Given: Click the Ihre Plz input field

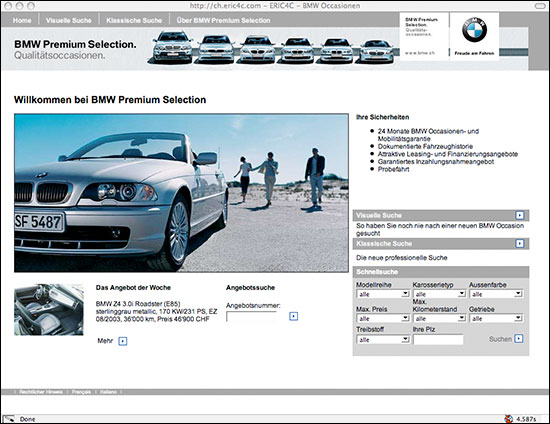Looking at the screenshot, I should tap(438, 339).
